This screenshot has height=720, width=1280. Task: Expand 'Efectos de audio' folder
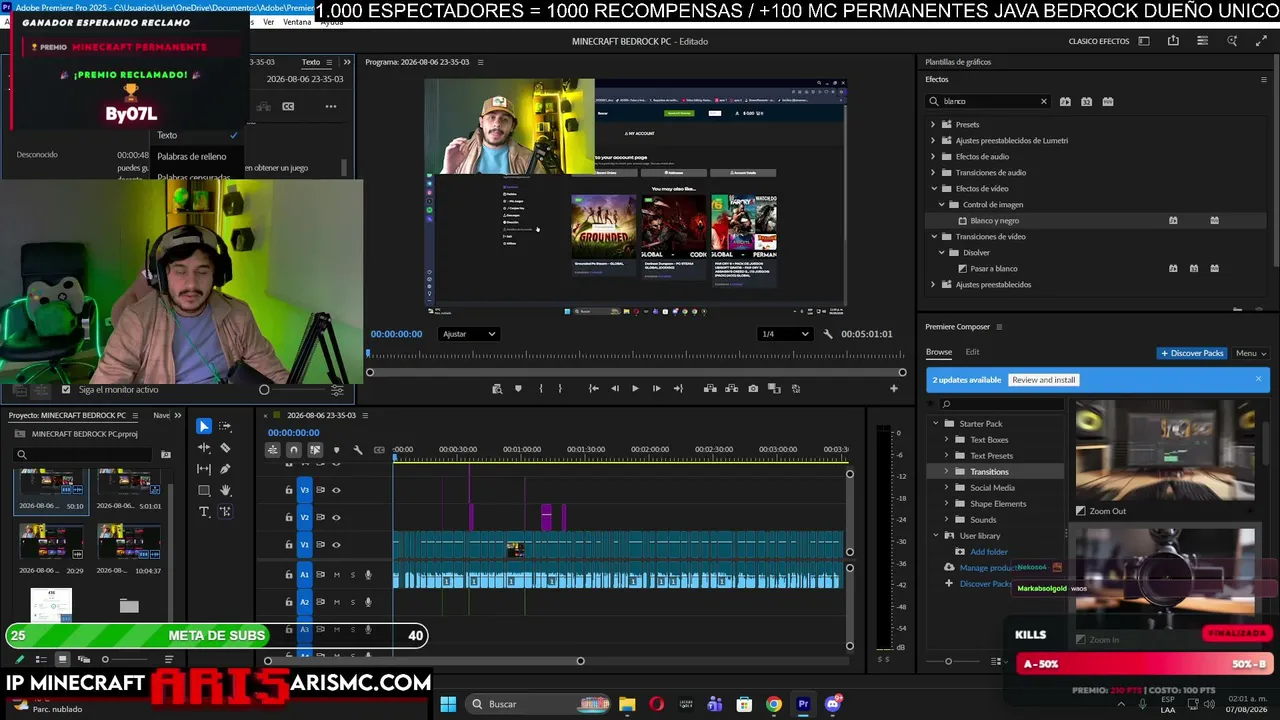pyautogui.click(x=933, y=157)
